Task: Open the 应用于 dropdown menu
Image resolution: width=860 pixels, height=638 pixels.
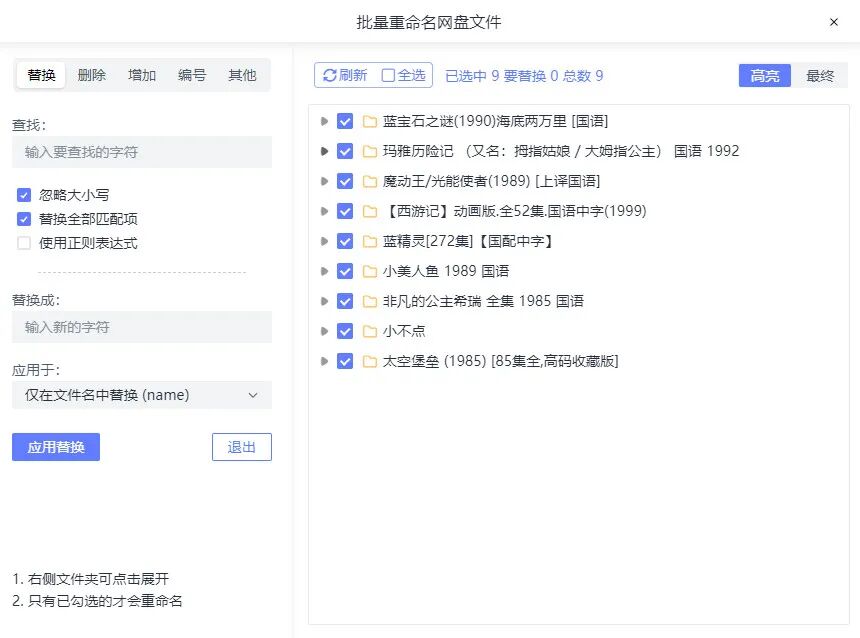Action: [x=141, y=395]
